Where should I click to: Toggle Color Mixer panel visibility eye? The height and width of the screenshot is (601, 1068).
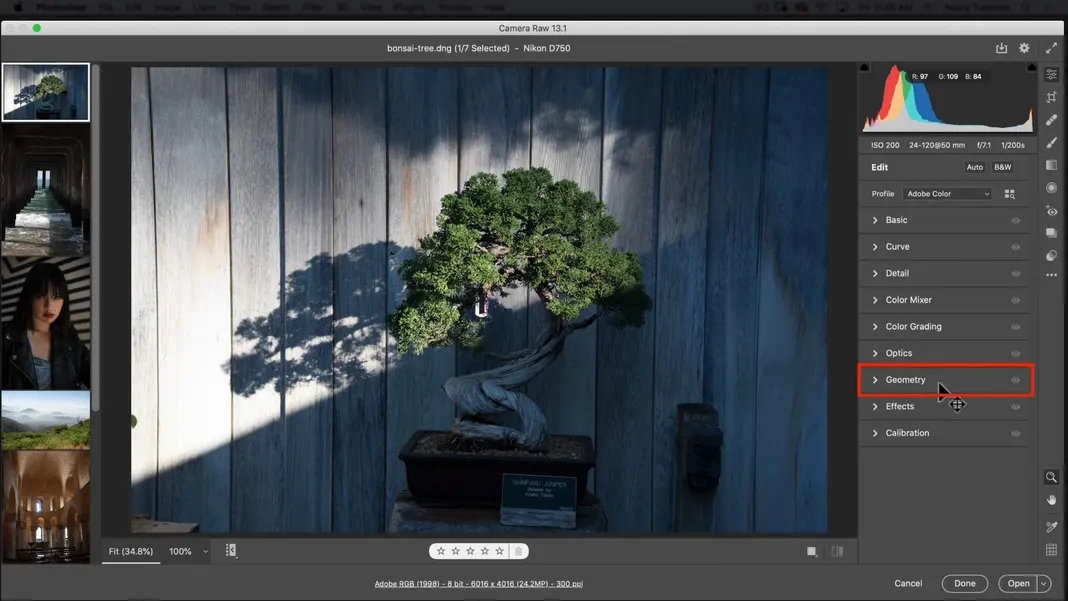coord(1016,300)
